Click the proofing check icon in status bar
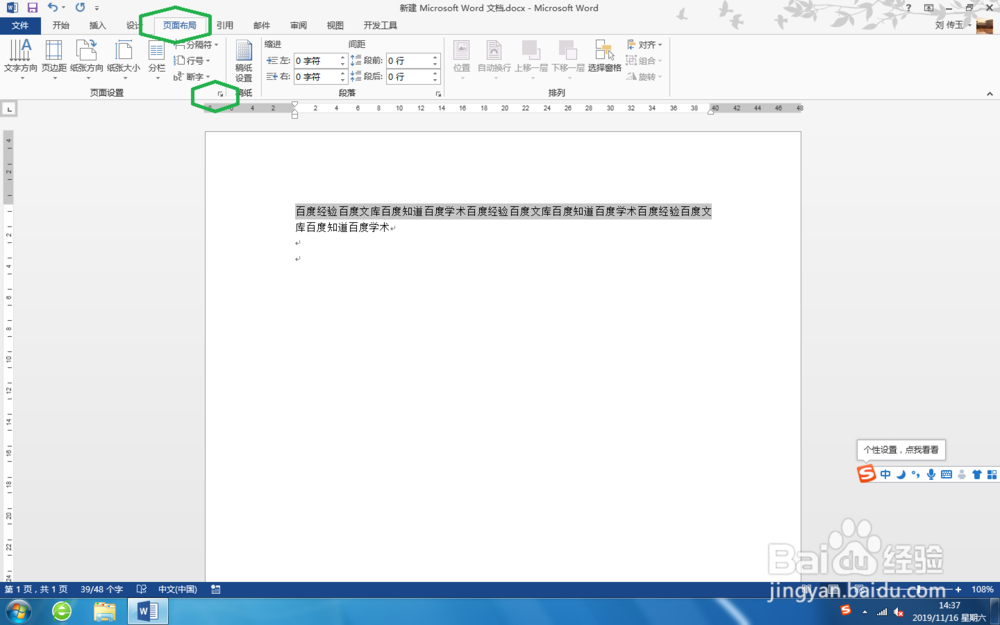The width and height of the screenshot is (1000, 625). pos(142,590)
